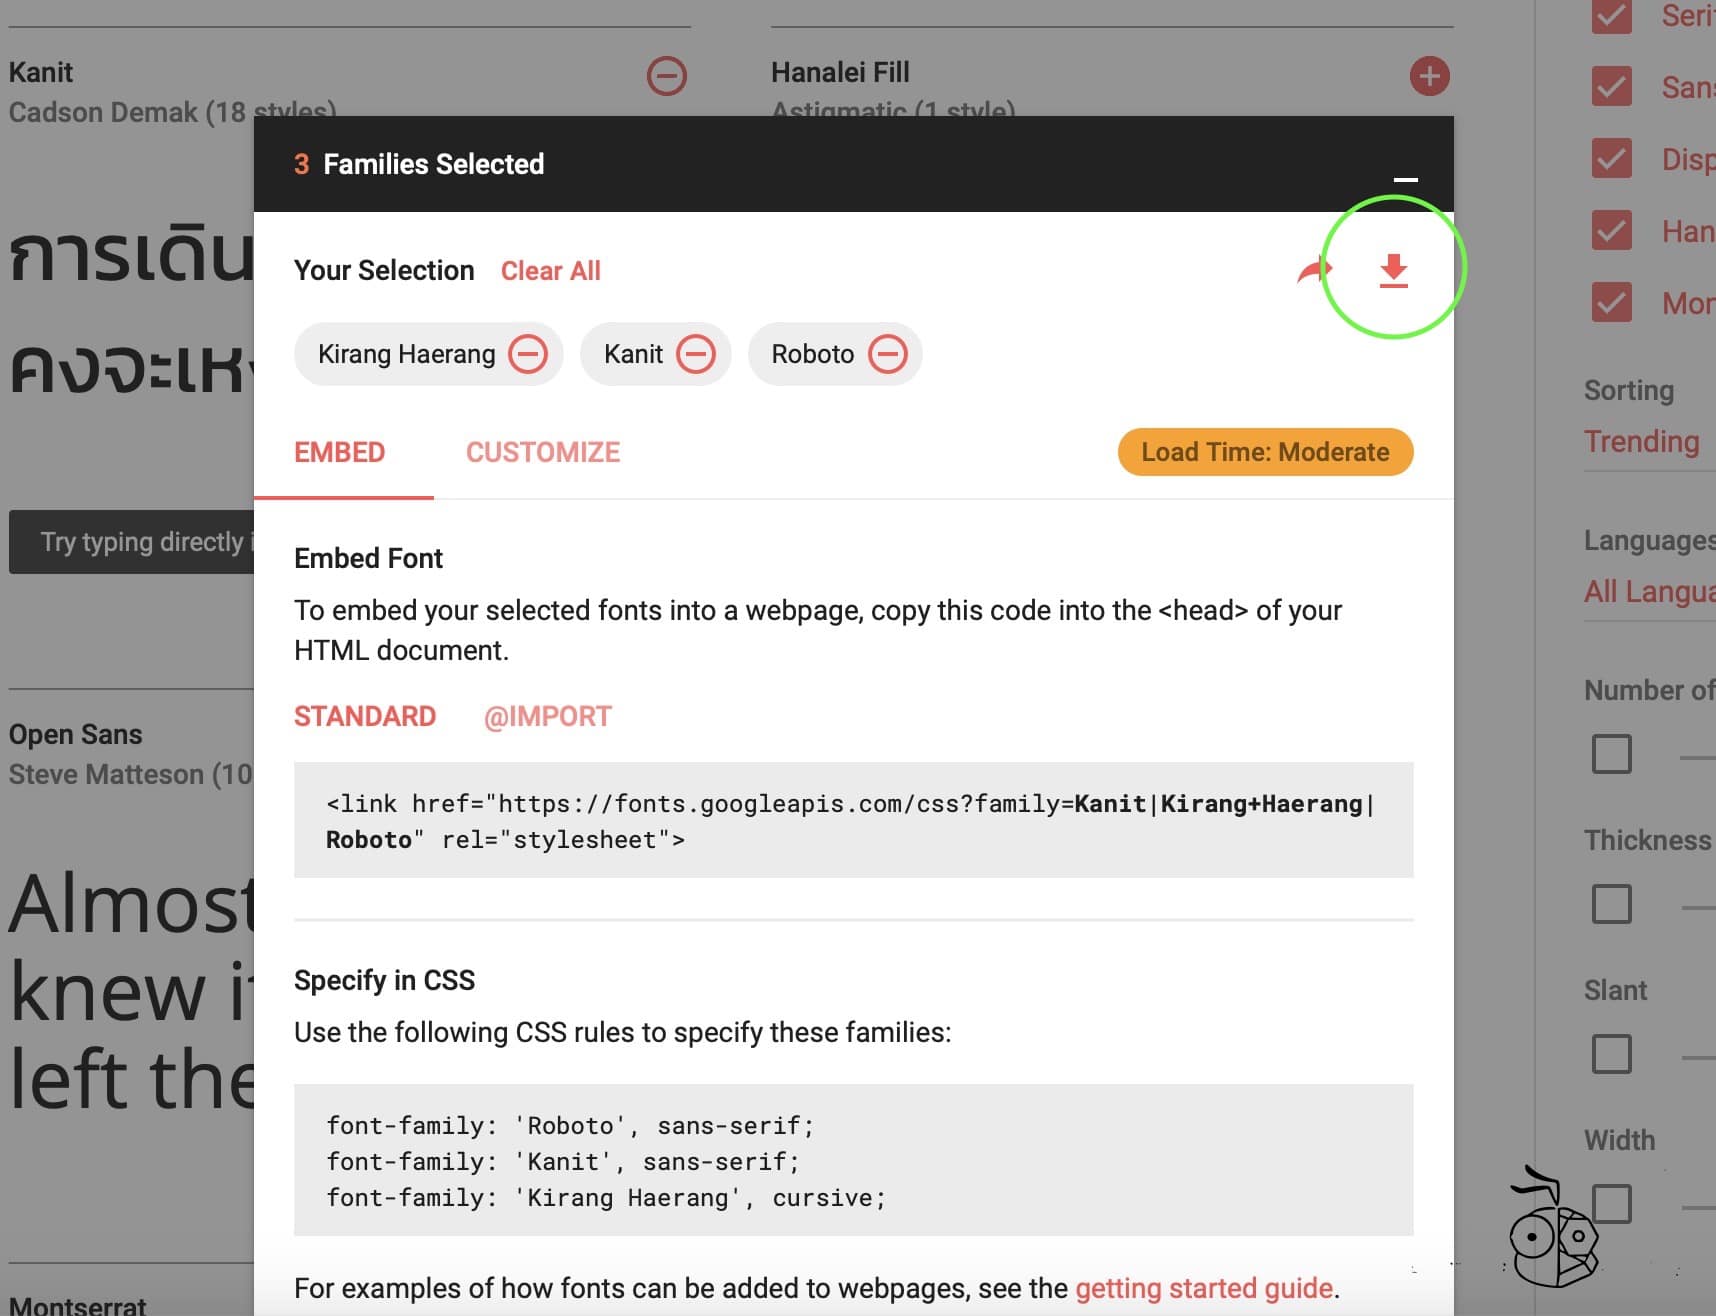
Task: Switch to the CUSTOMIZE tab
Action: click(543, 453)
